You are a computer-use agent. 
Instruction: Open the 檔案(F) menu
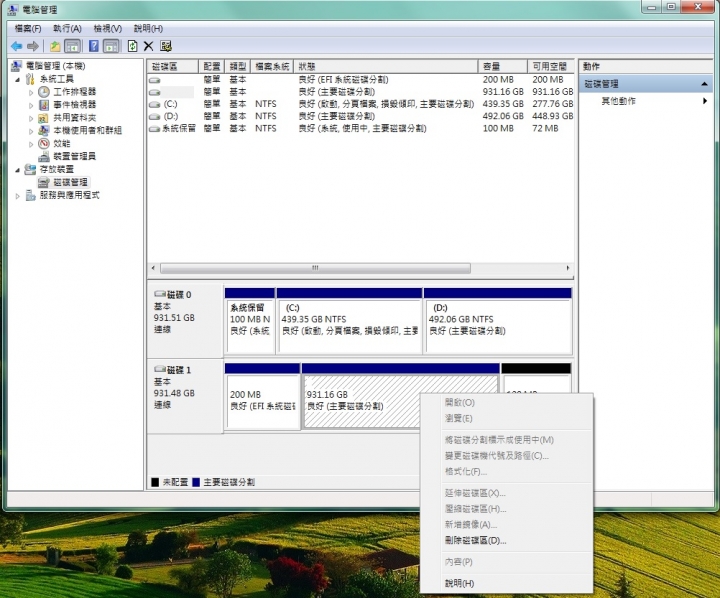click(x=28, y=28)
